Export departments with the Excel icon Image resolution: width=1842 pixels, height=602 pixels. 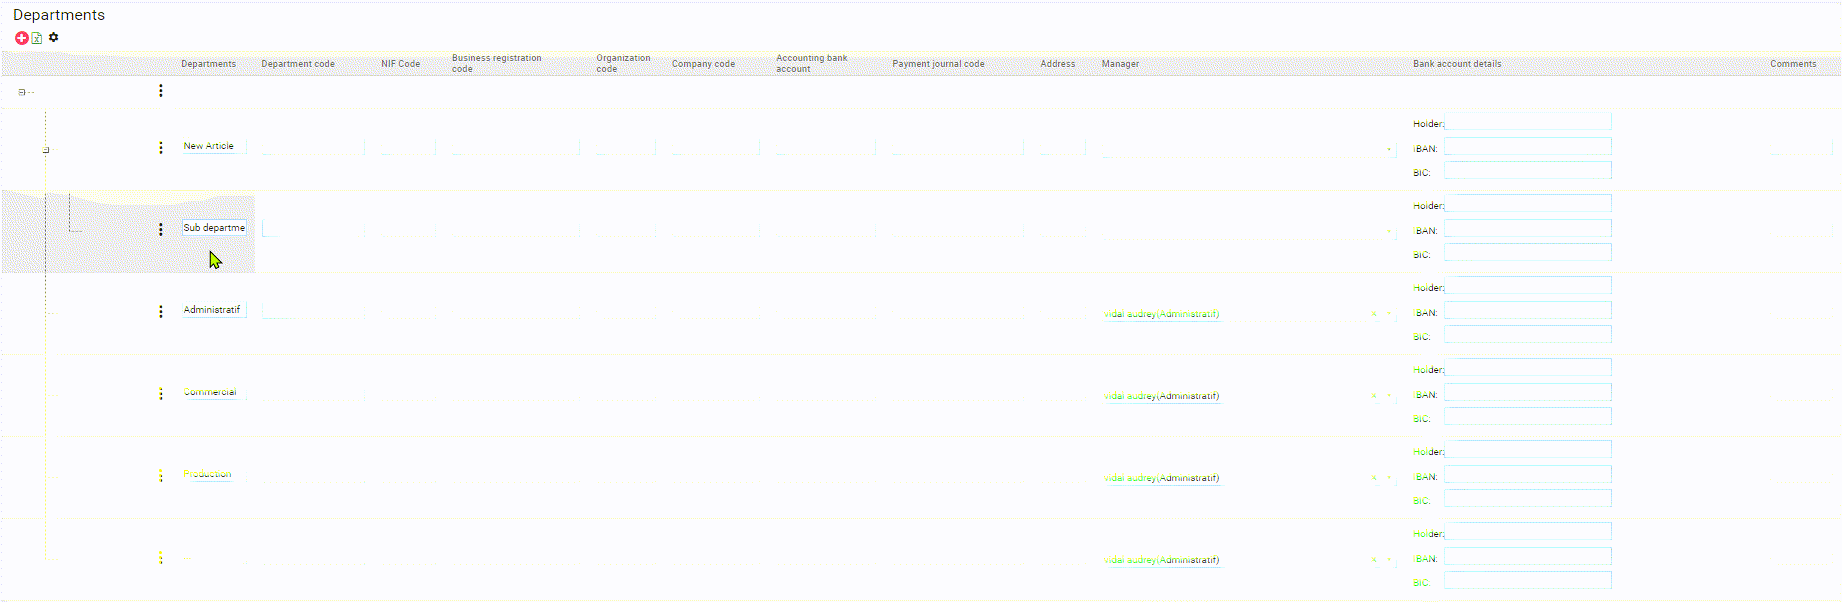click(x=37, y=38)
